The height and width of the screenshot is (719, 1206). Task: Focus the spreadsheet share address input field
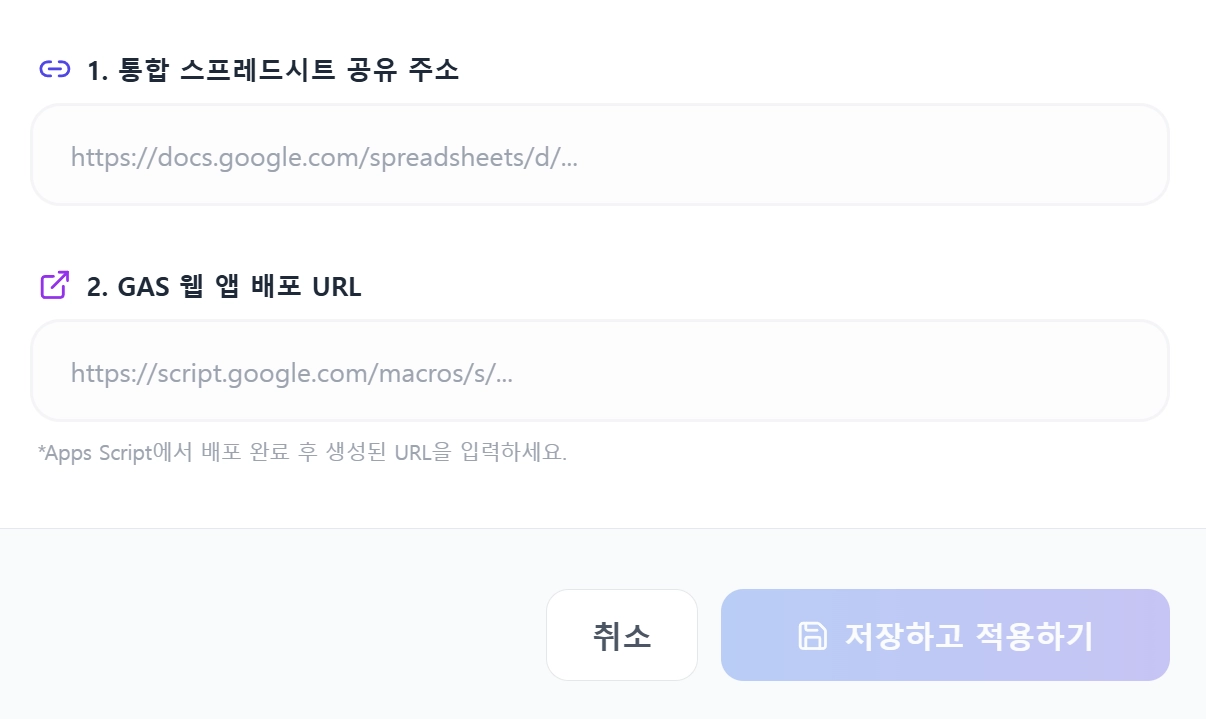point(600,156)
